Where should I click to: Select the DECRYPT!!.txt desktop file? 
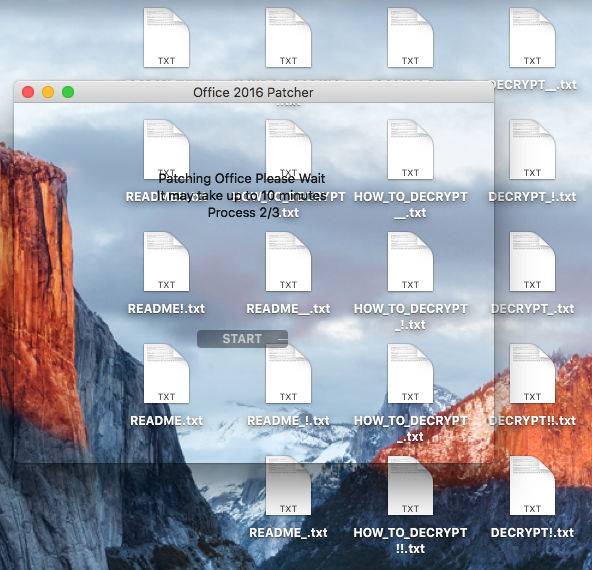tap(532, 374)
